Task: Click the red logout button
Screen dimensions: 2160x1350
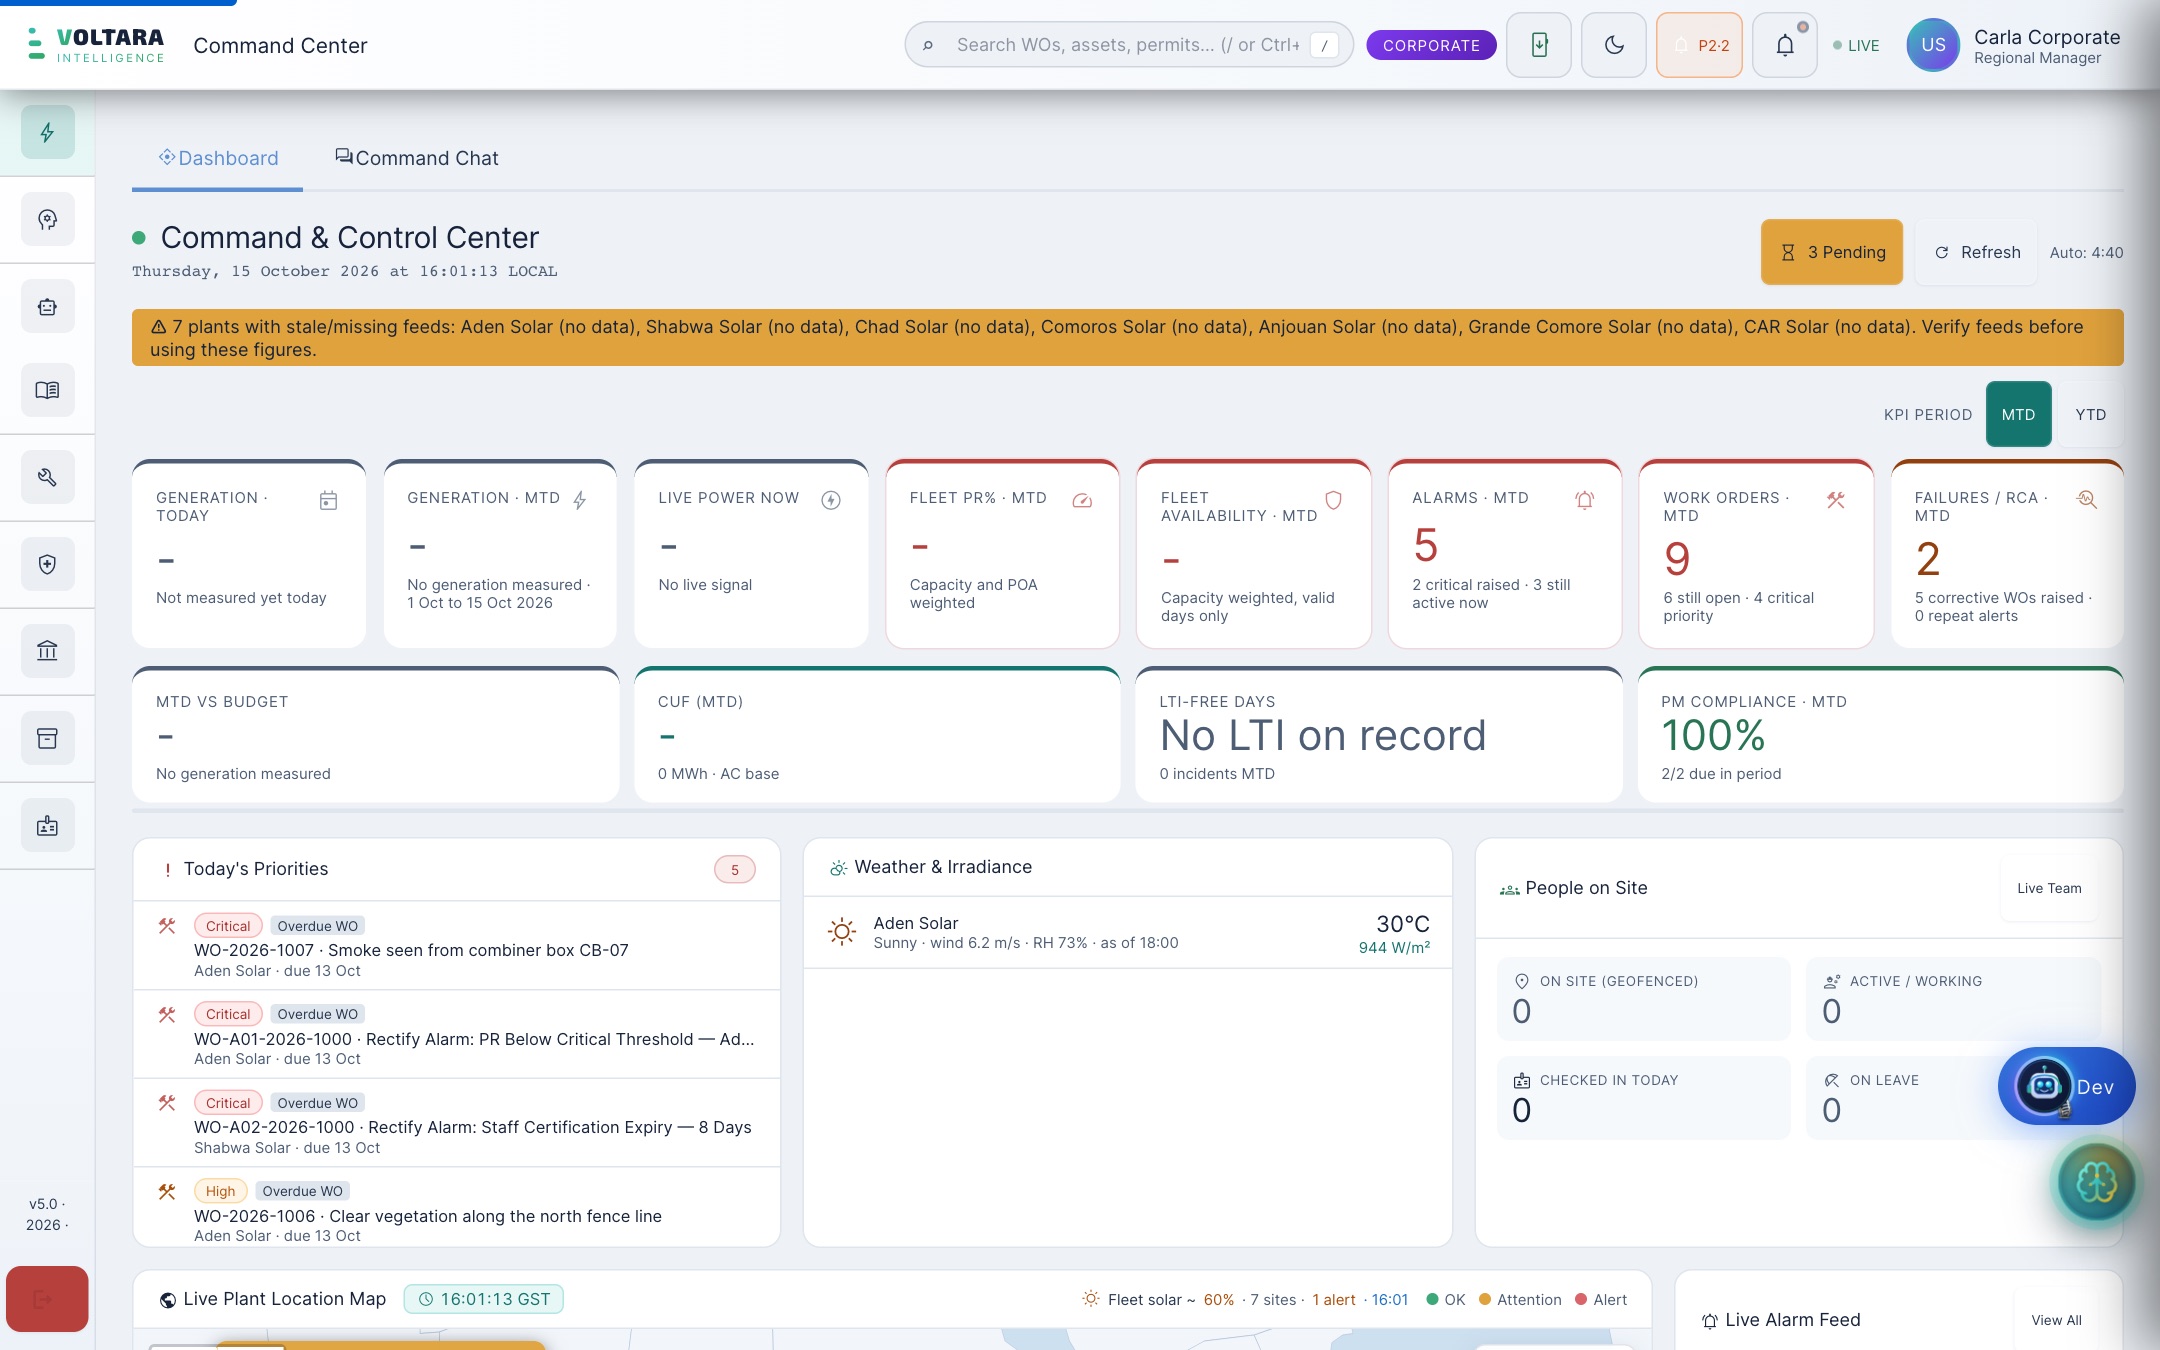Action: (x=47, y=1299)
